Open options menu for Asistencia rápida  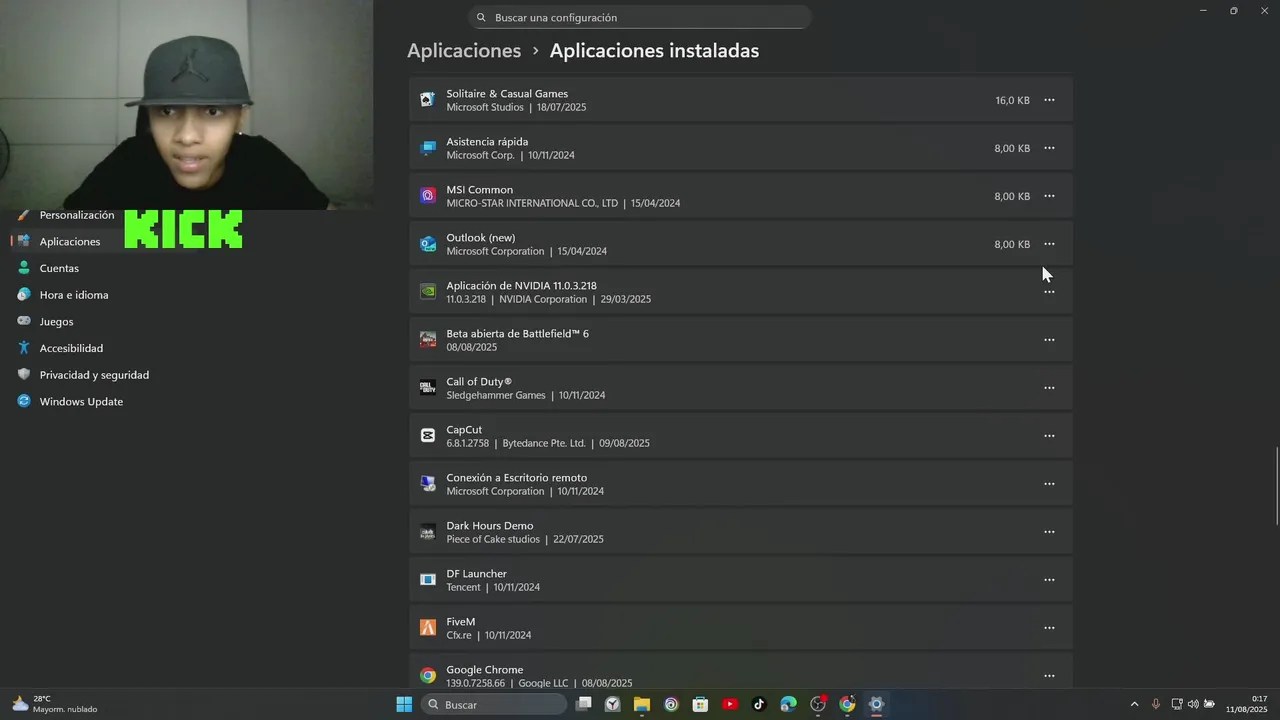click(1049, 148)
